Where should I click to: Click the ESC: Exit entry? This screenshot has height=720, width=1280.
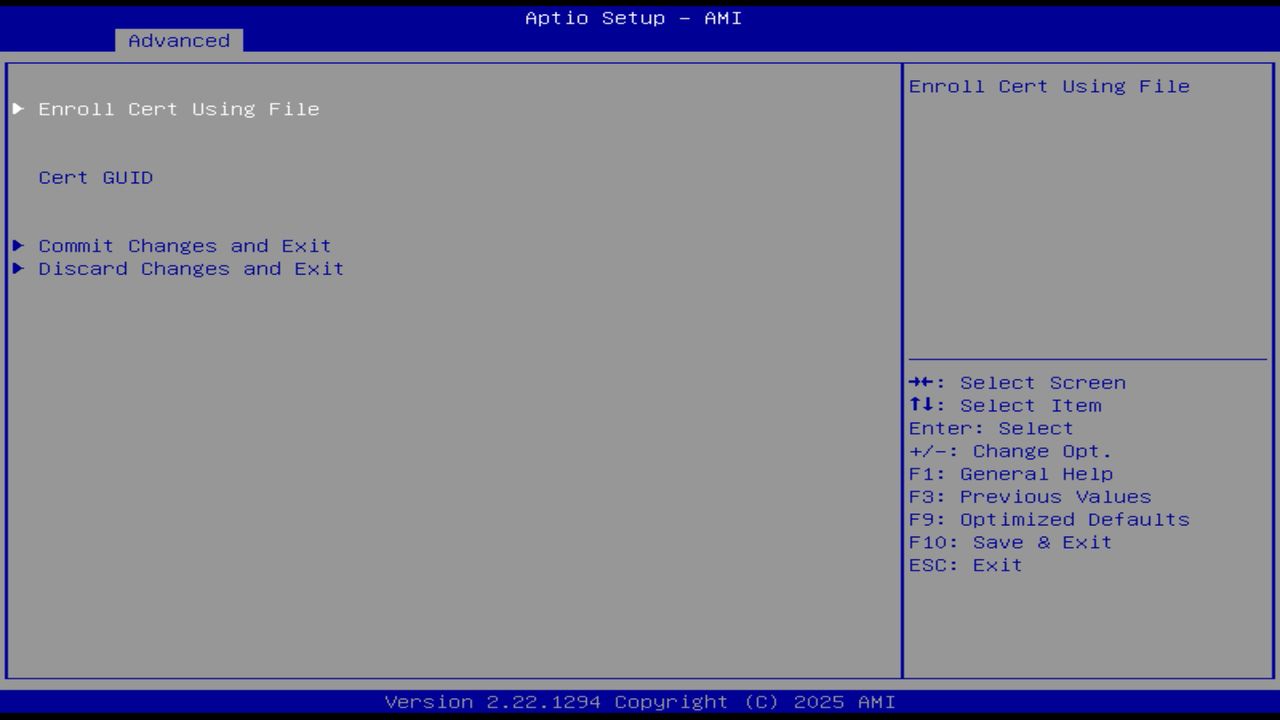965,564
